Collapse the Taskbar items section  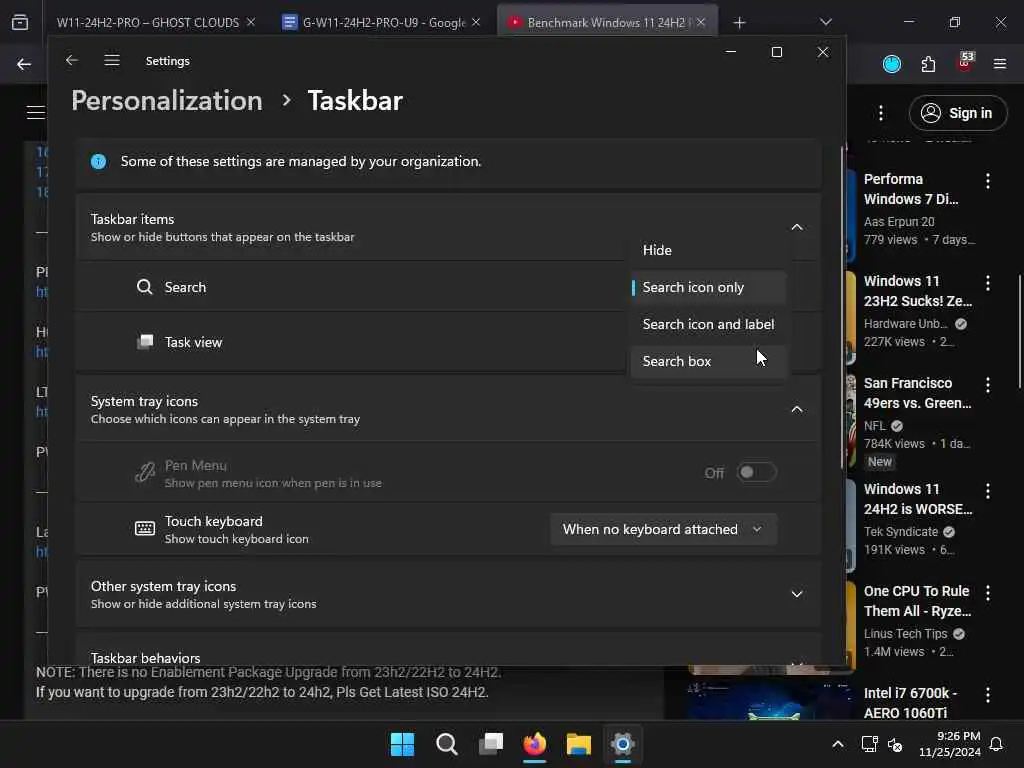pyautogui.click(x=797, y=227)
